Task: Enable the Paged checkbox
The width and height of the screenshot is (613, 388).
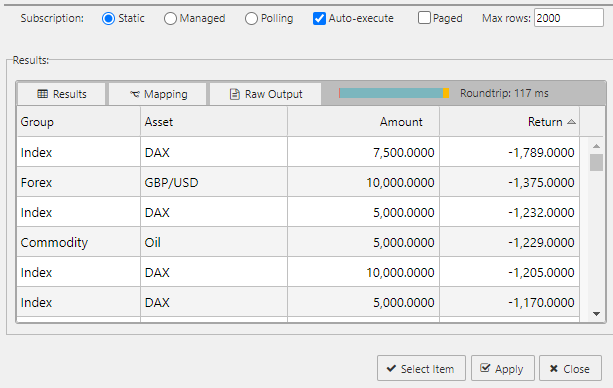Action: tap(424, 18)
